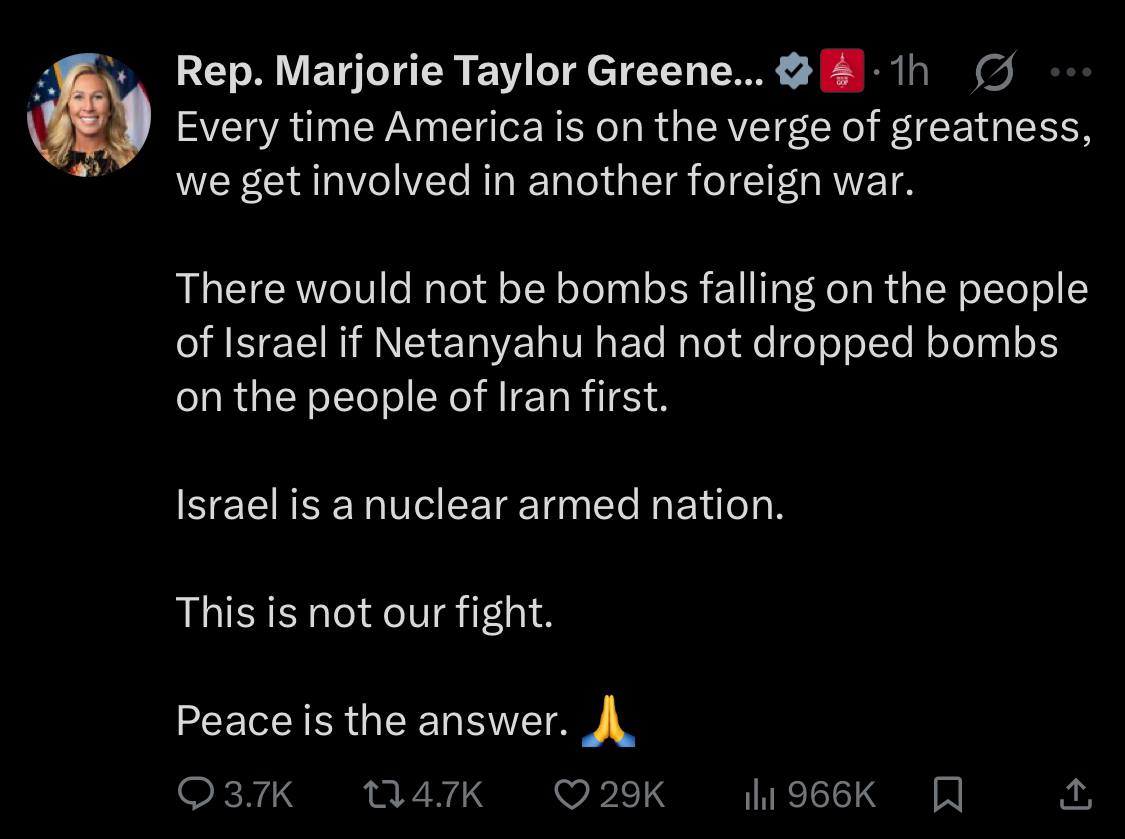The height and width of the screenshot is (839, 1125).
Task: Open view analytics bar chart icon
Action: click(x=760, y=794)
